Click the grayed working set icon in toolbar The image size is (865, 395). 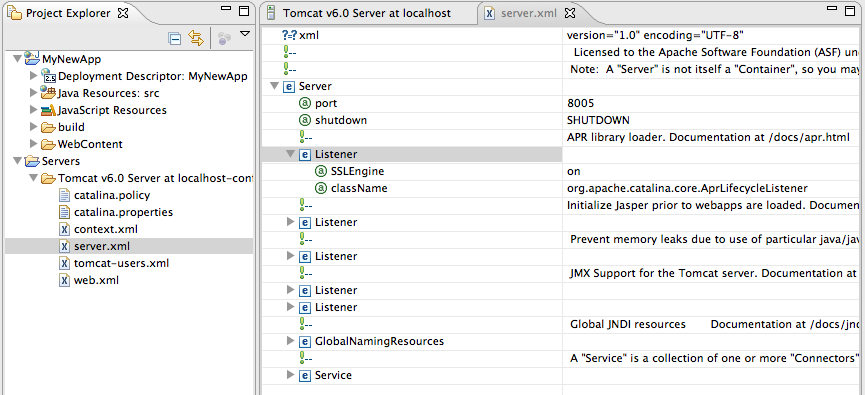click(223, 39)
